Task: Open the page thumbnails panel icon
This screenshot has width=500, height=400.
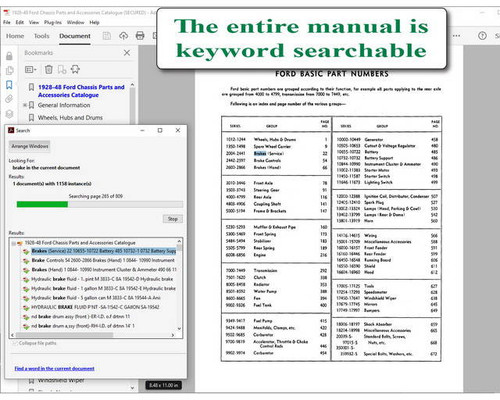Action: (x=9, y=70)
